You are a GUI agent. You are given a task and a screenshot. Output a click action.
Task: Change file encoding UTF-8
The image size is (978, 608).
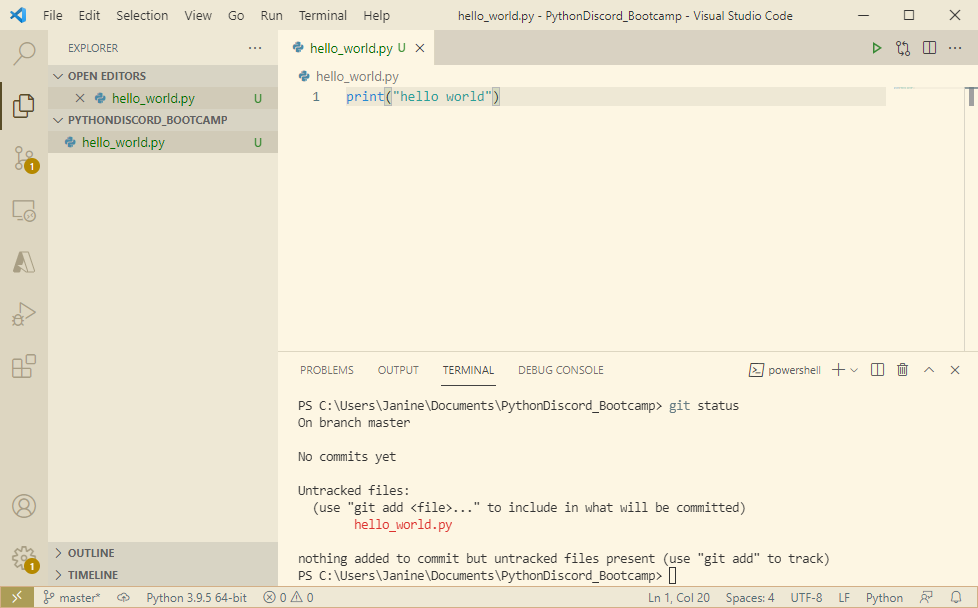pyautogui.click(x=806, y=597)
